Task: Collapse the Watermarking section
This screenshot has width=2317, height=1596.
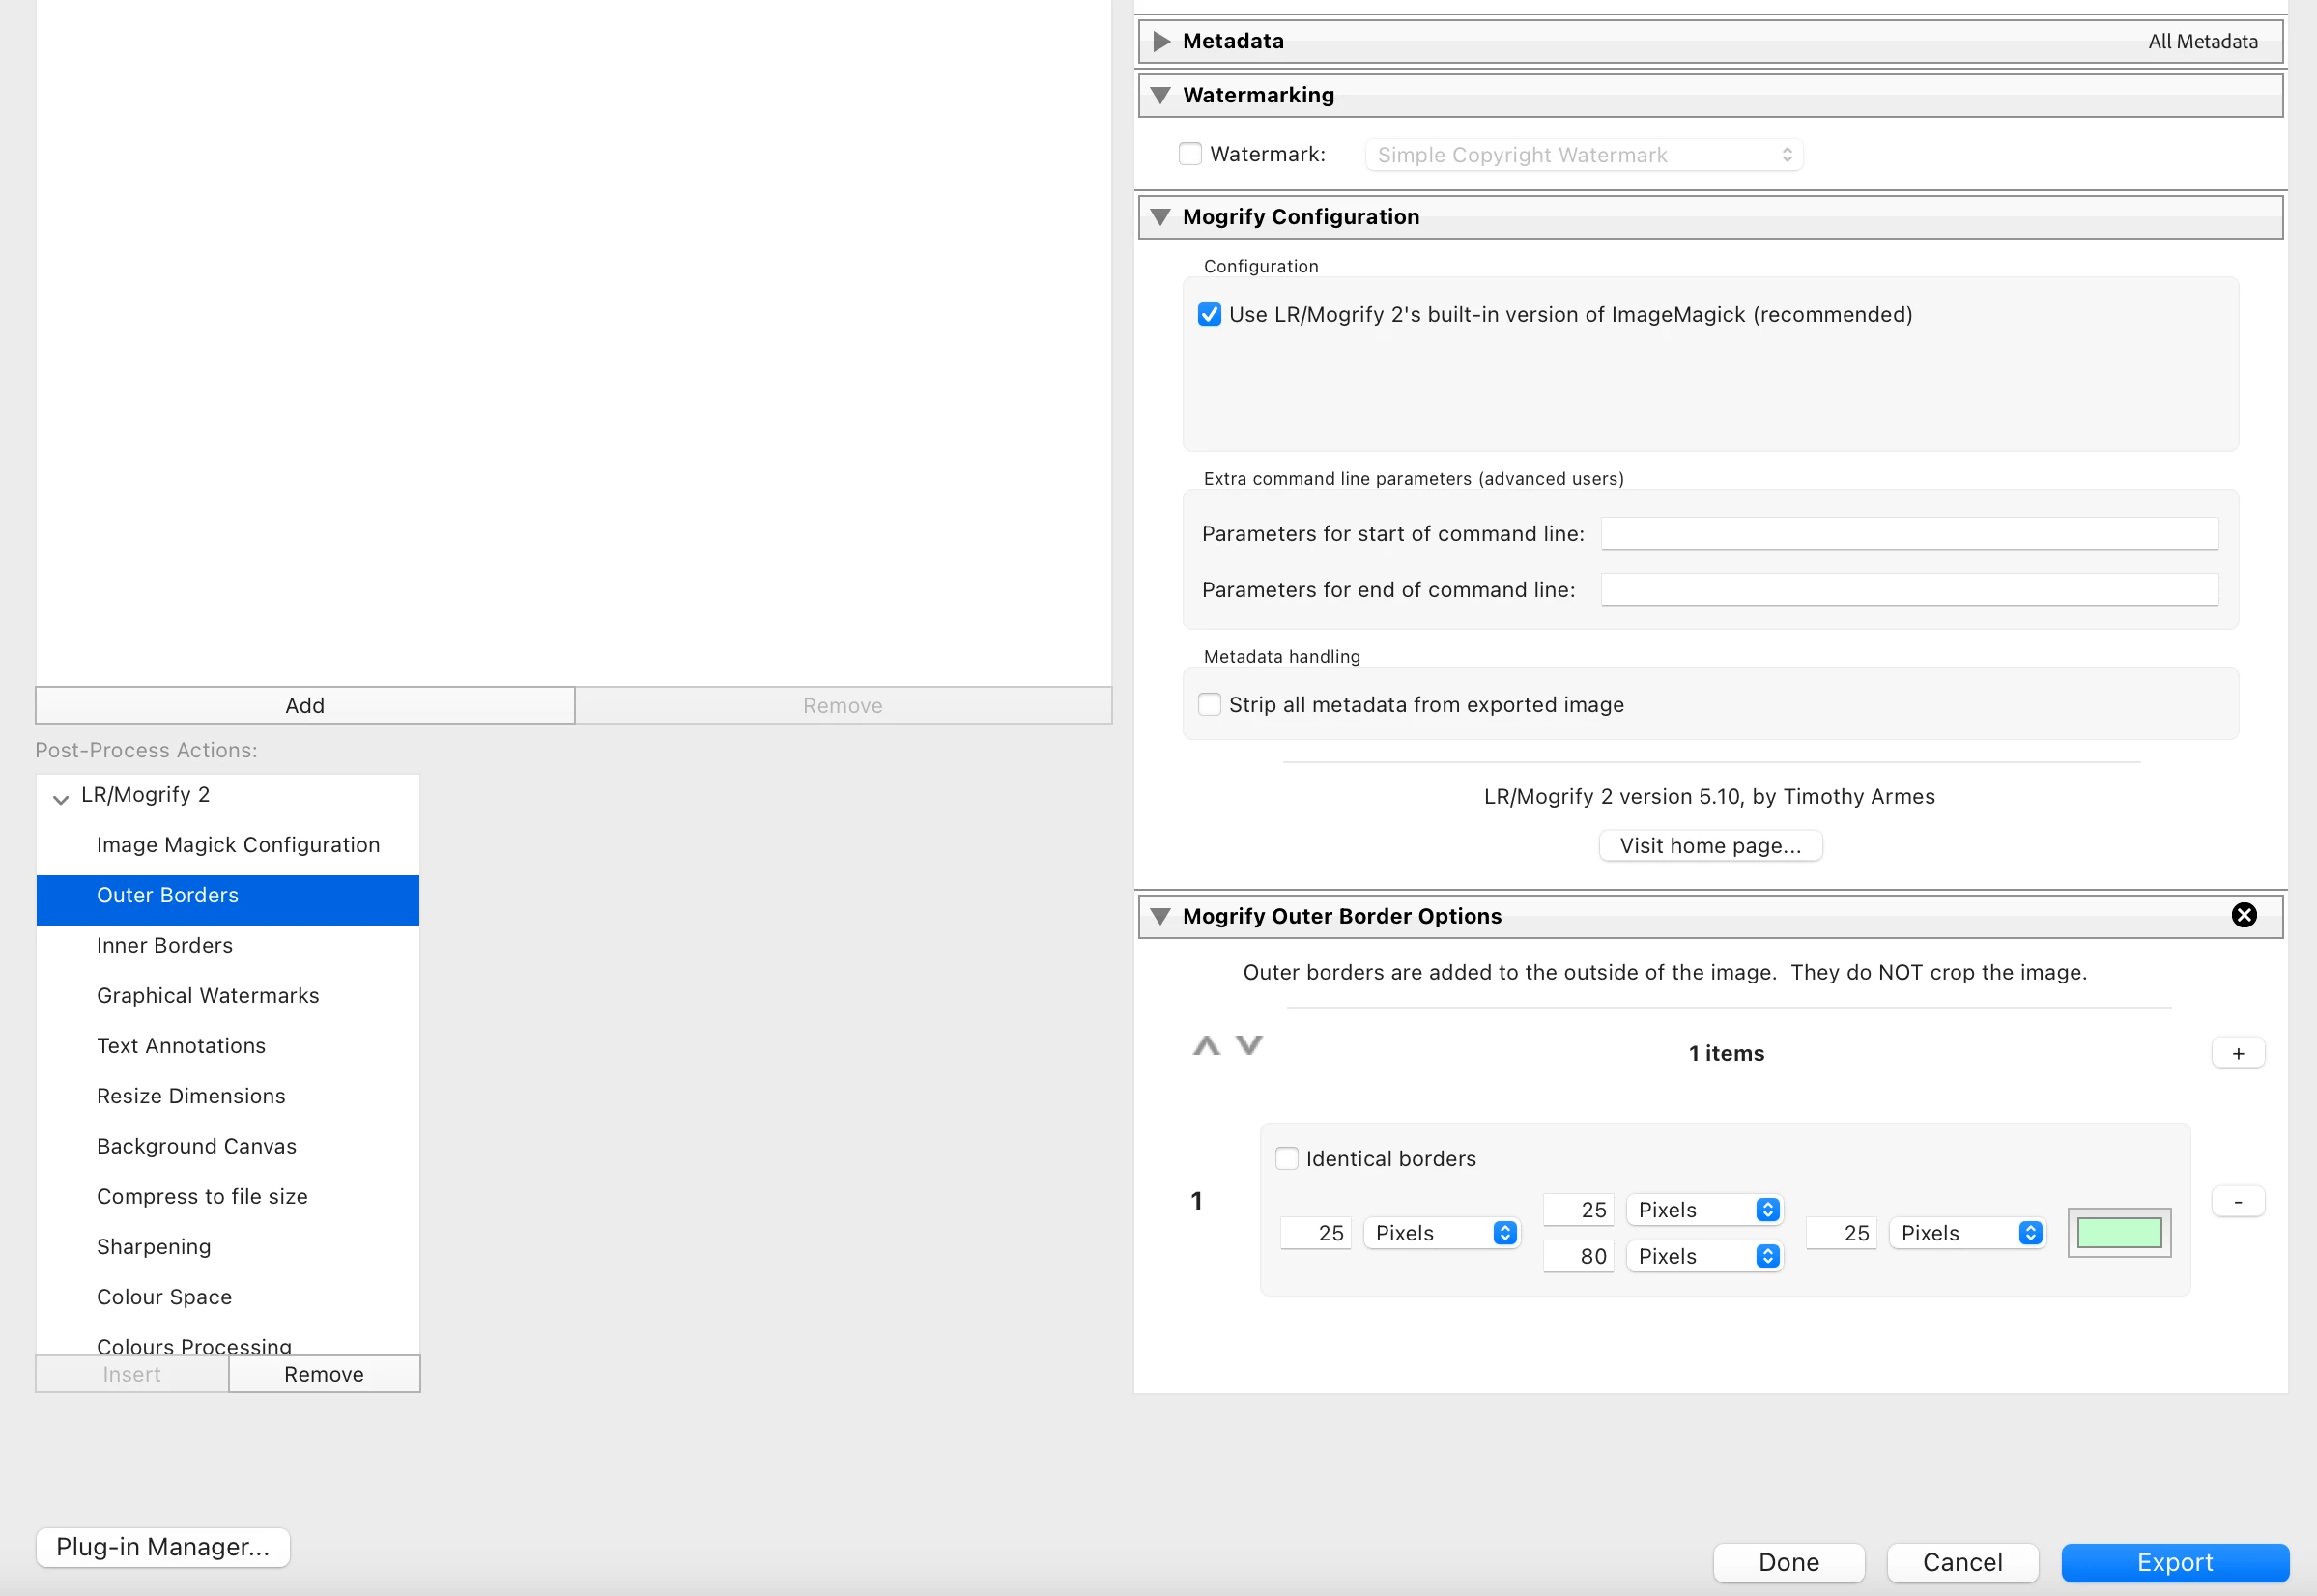Action: (x=1160, y=95)
